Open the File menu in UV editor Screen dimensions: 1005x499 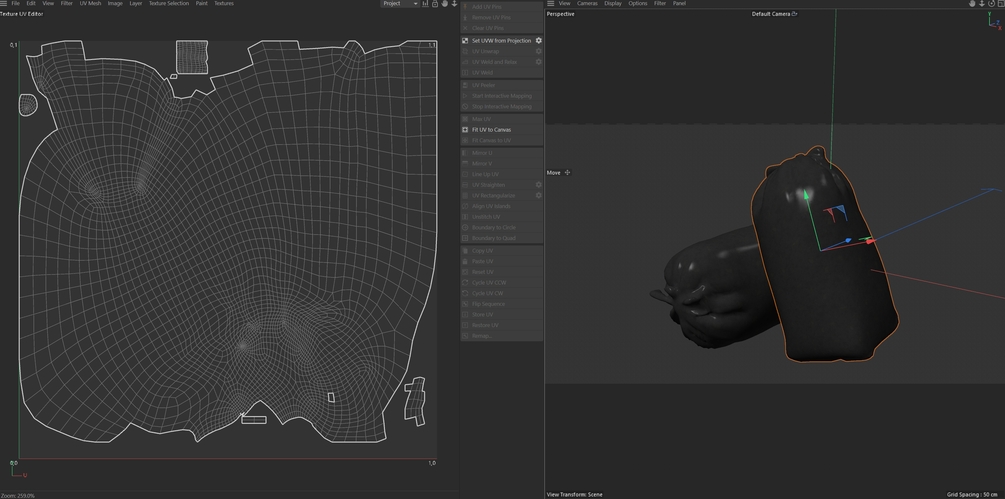tap(15, 3)
